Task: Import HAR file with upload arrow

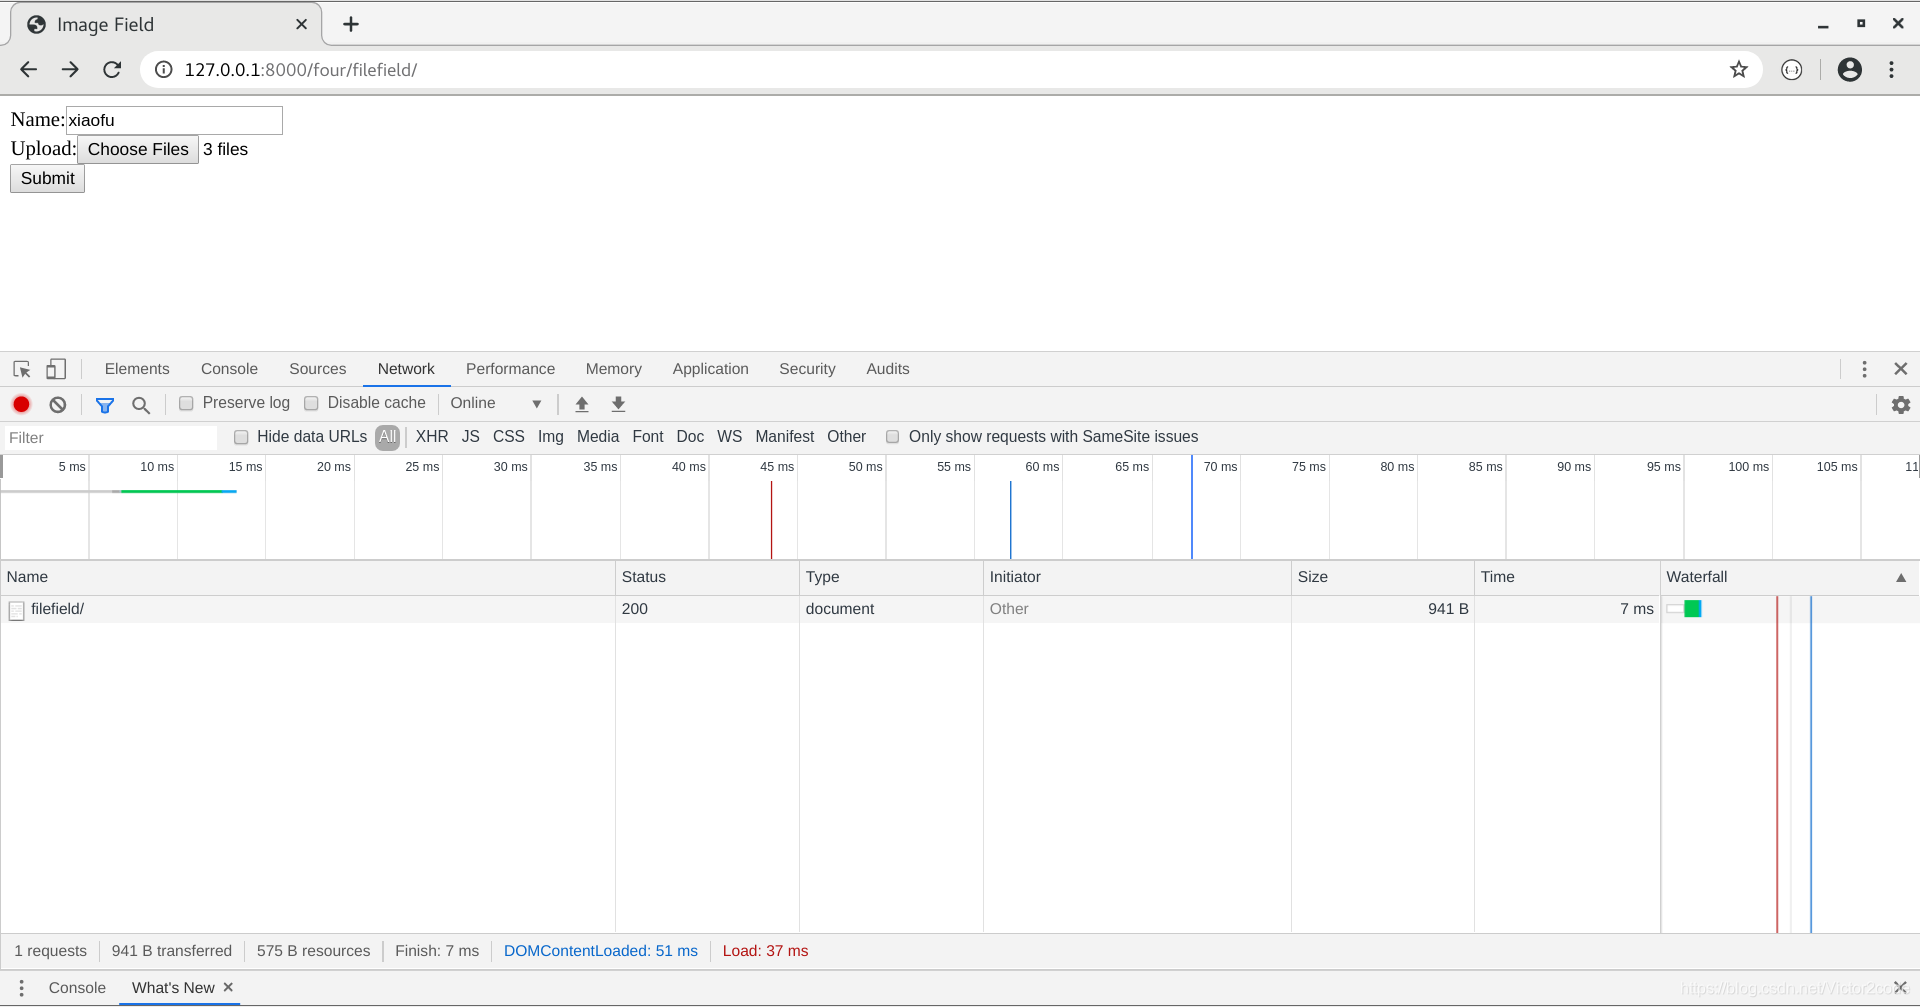Action: [x=582, y=404]
